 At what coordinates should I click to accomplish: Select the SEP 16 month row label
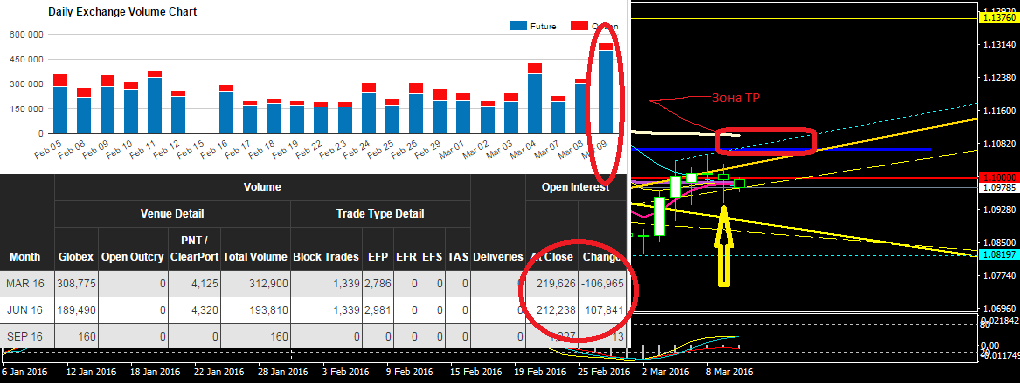pyautogui.click(x=24, y=336)
